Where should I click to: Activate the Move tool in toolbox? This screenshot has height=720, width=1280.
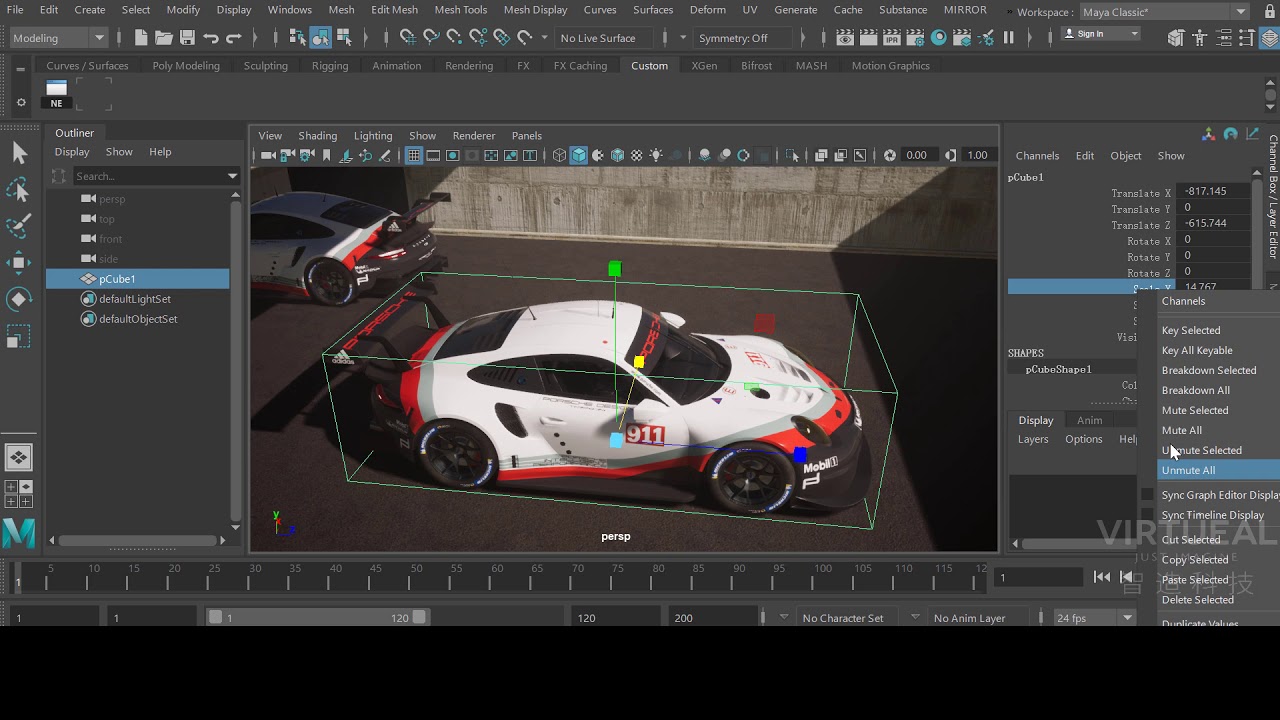click(x=19, y=263)
